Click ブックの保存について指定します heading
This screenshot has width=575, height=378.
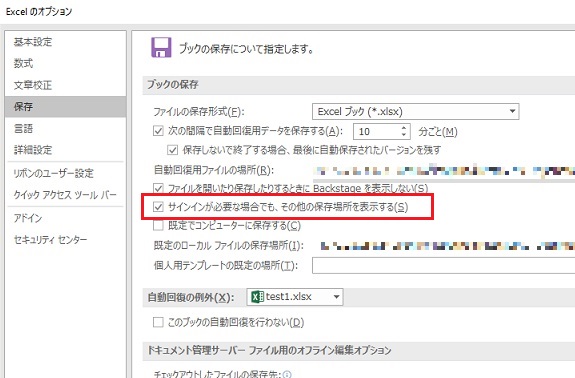coord(246,49)
